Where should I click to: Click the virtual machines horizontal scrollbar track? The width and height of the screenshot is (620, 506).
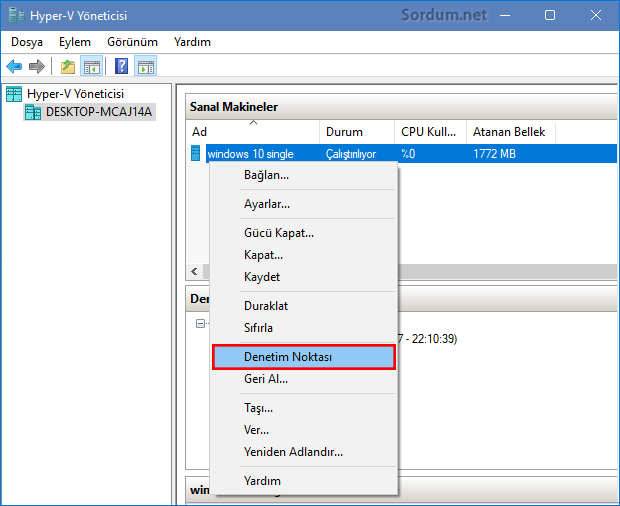click(507, 272)
